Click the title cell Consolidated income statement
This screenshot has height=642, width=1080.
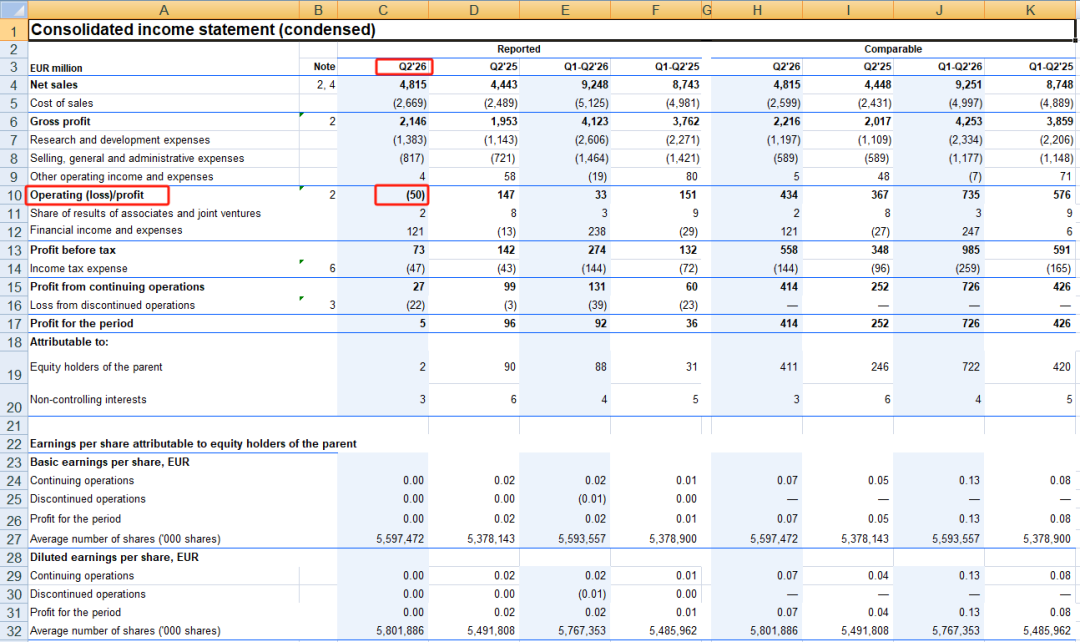pyautogui.click(x=203, y=30)
